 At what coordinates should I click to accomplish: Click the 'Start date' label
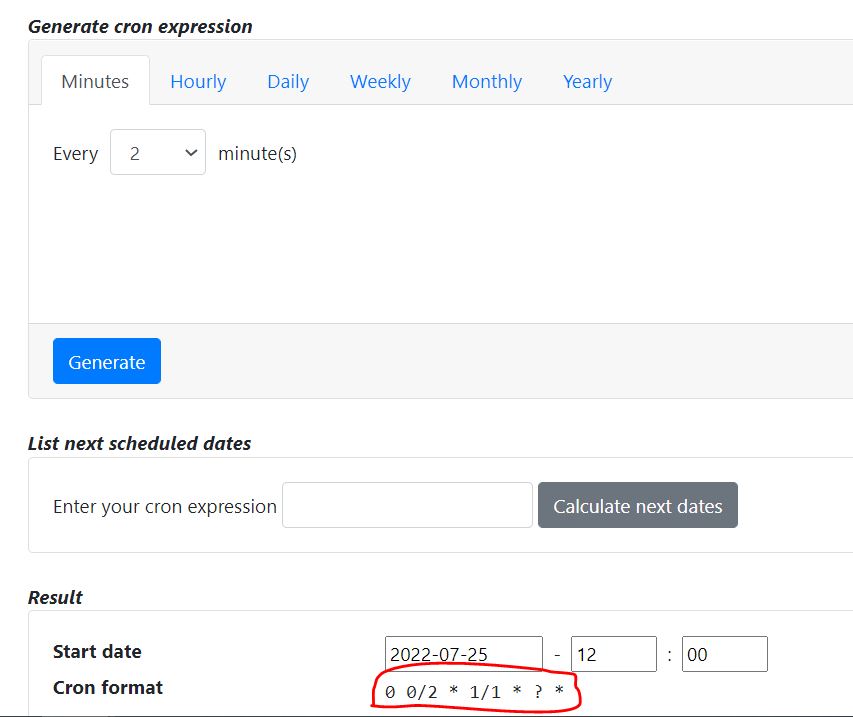[x=97, y=652]
